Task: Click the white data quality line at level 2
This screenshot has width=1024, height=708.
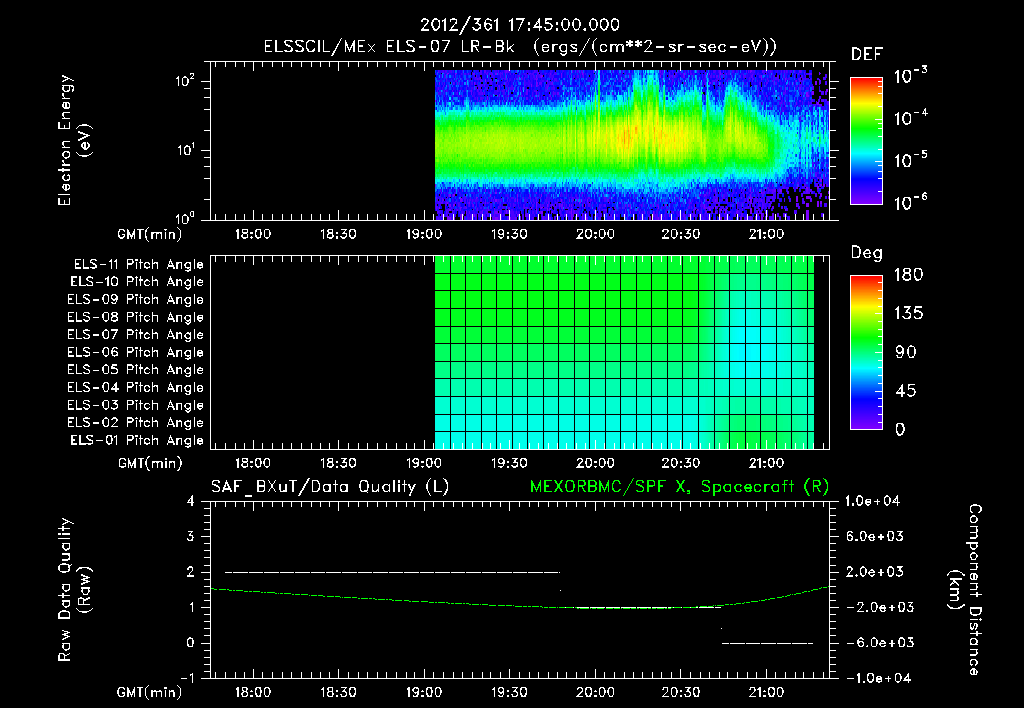Action: (392, 572)
